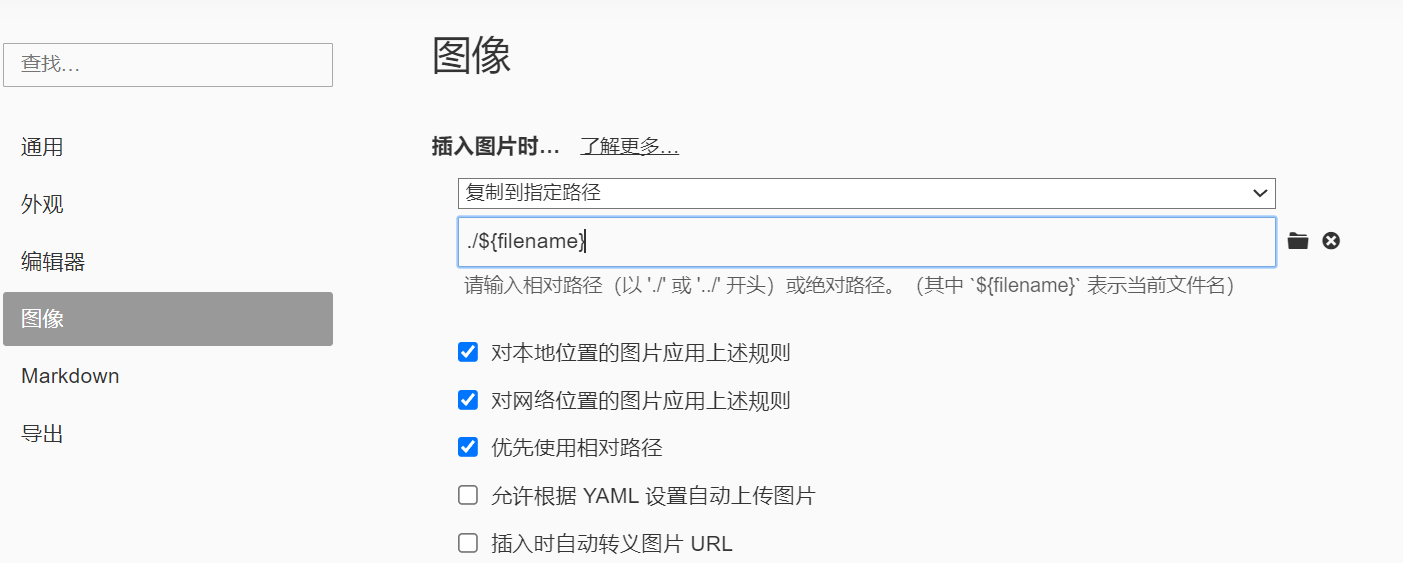
Task: Disable 优先使用相对路径 checkbox
Action: coord(468,447)
